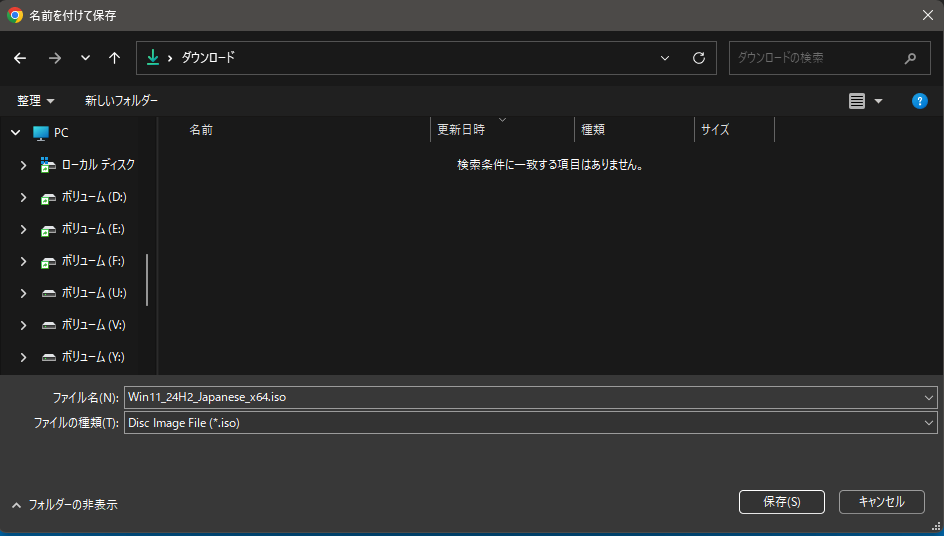Go up one folder level
Viewport: 944px width, 536px height.
[x=114, y=58]
